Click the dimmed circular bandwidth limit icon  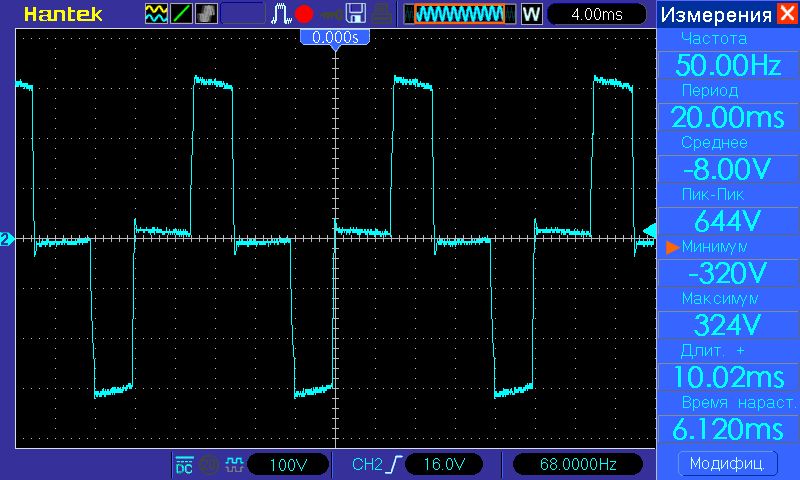click(x=209, y=465)
